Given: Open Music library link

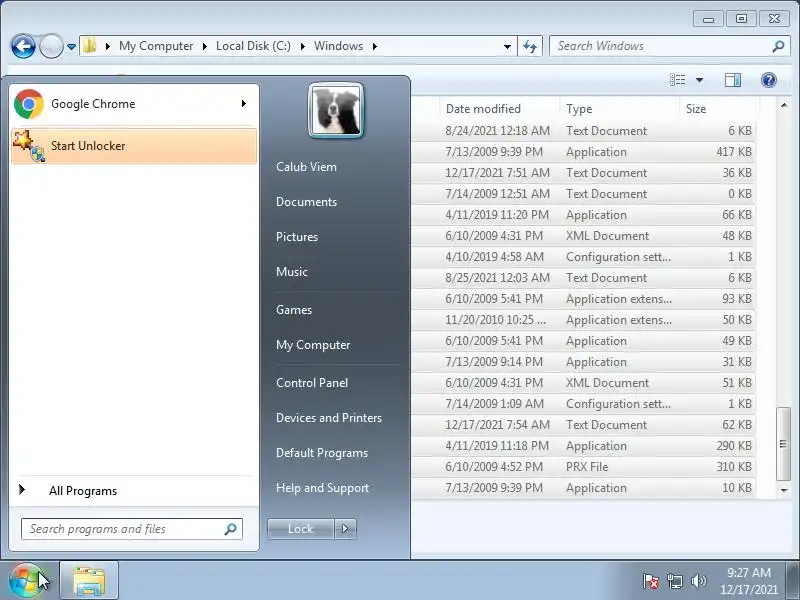Looking at the screenshot, I should [x=291, y=272].
